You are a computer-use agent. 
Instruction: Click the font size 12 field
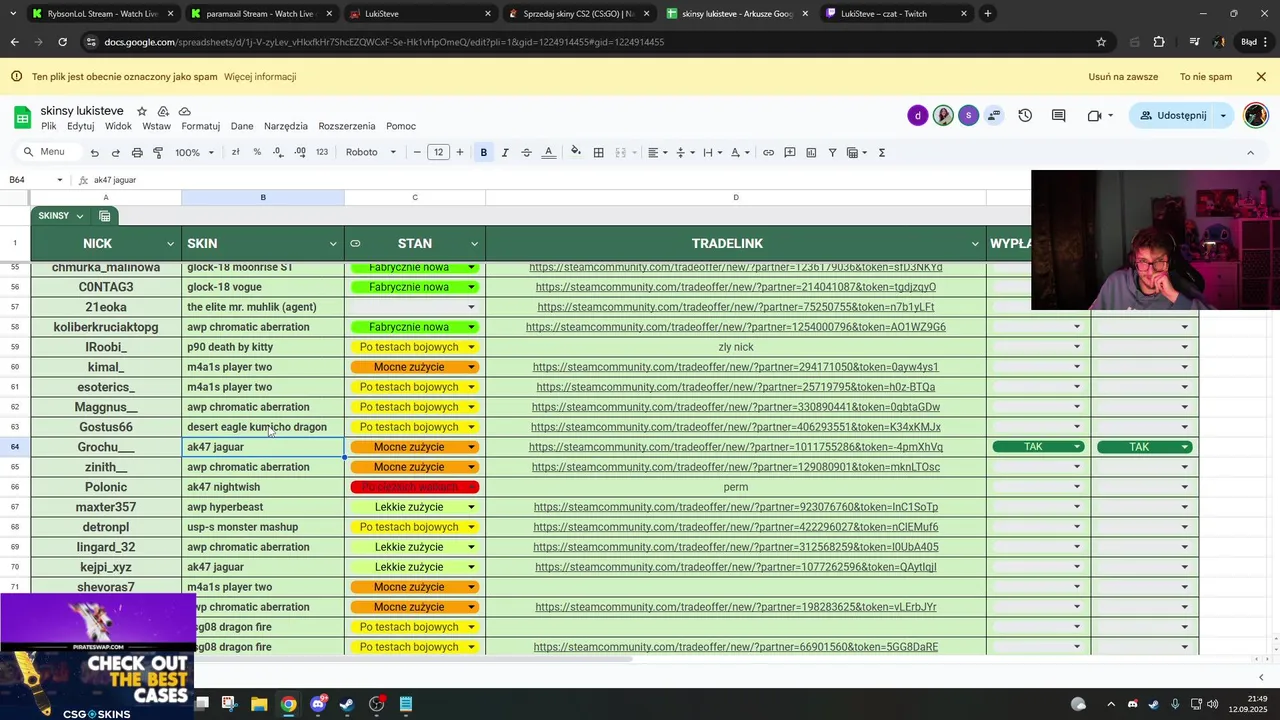(x=438, y=153)
